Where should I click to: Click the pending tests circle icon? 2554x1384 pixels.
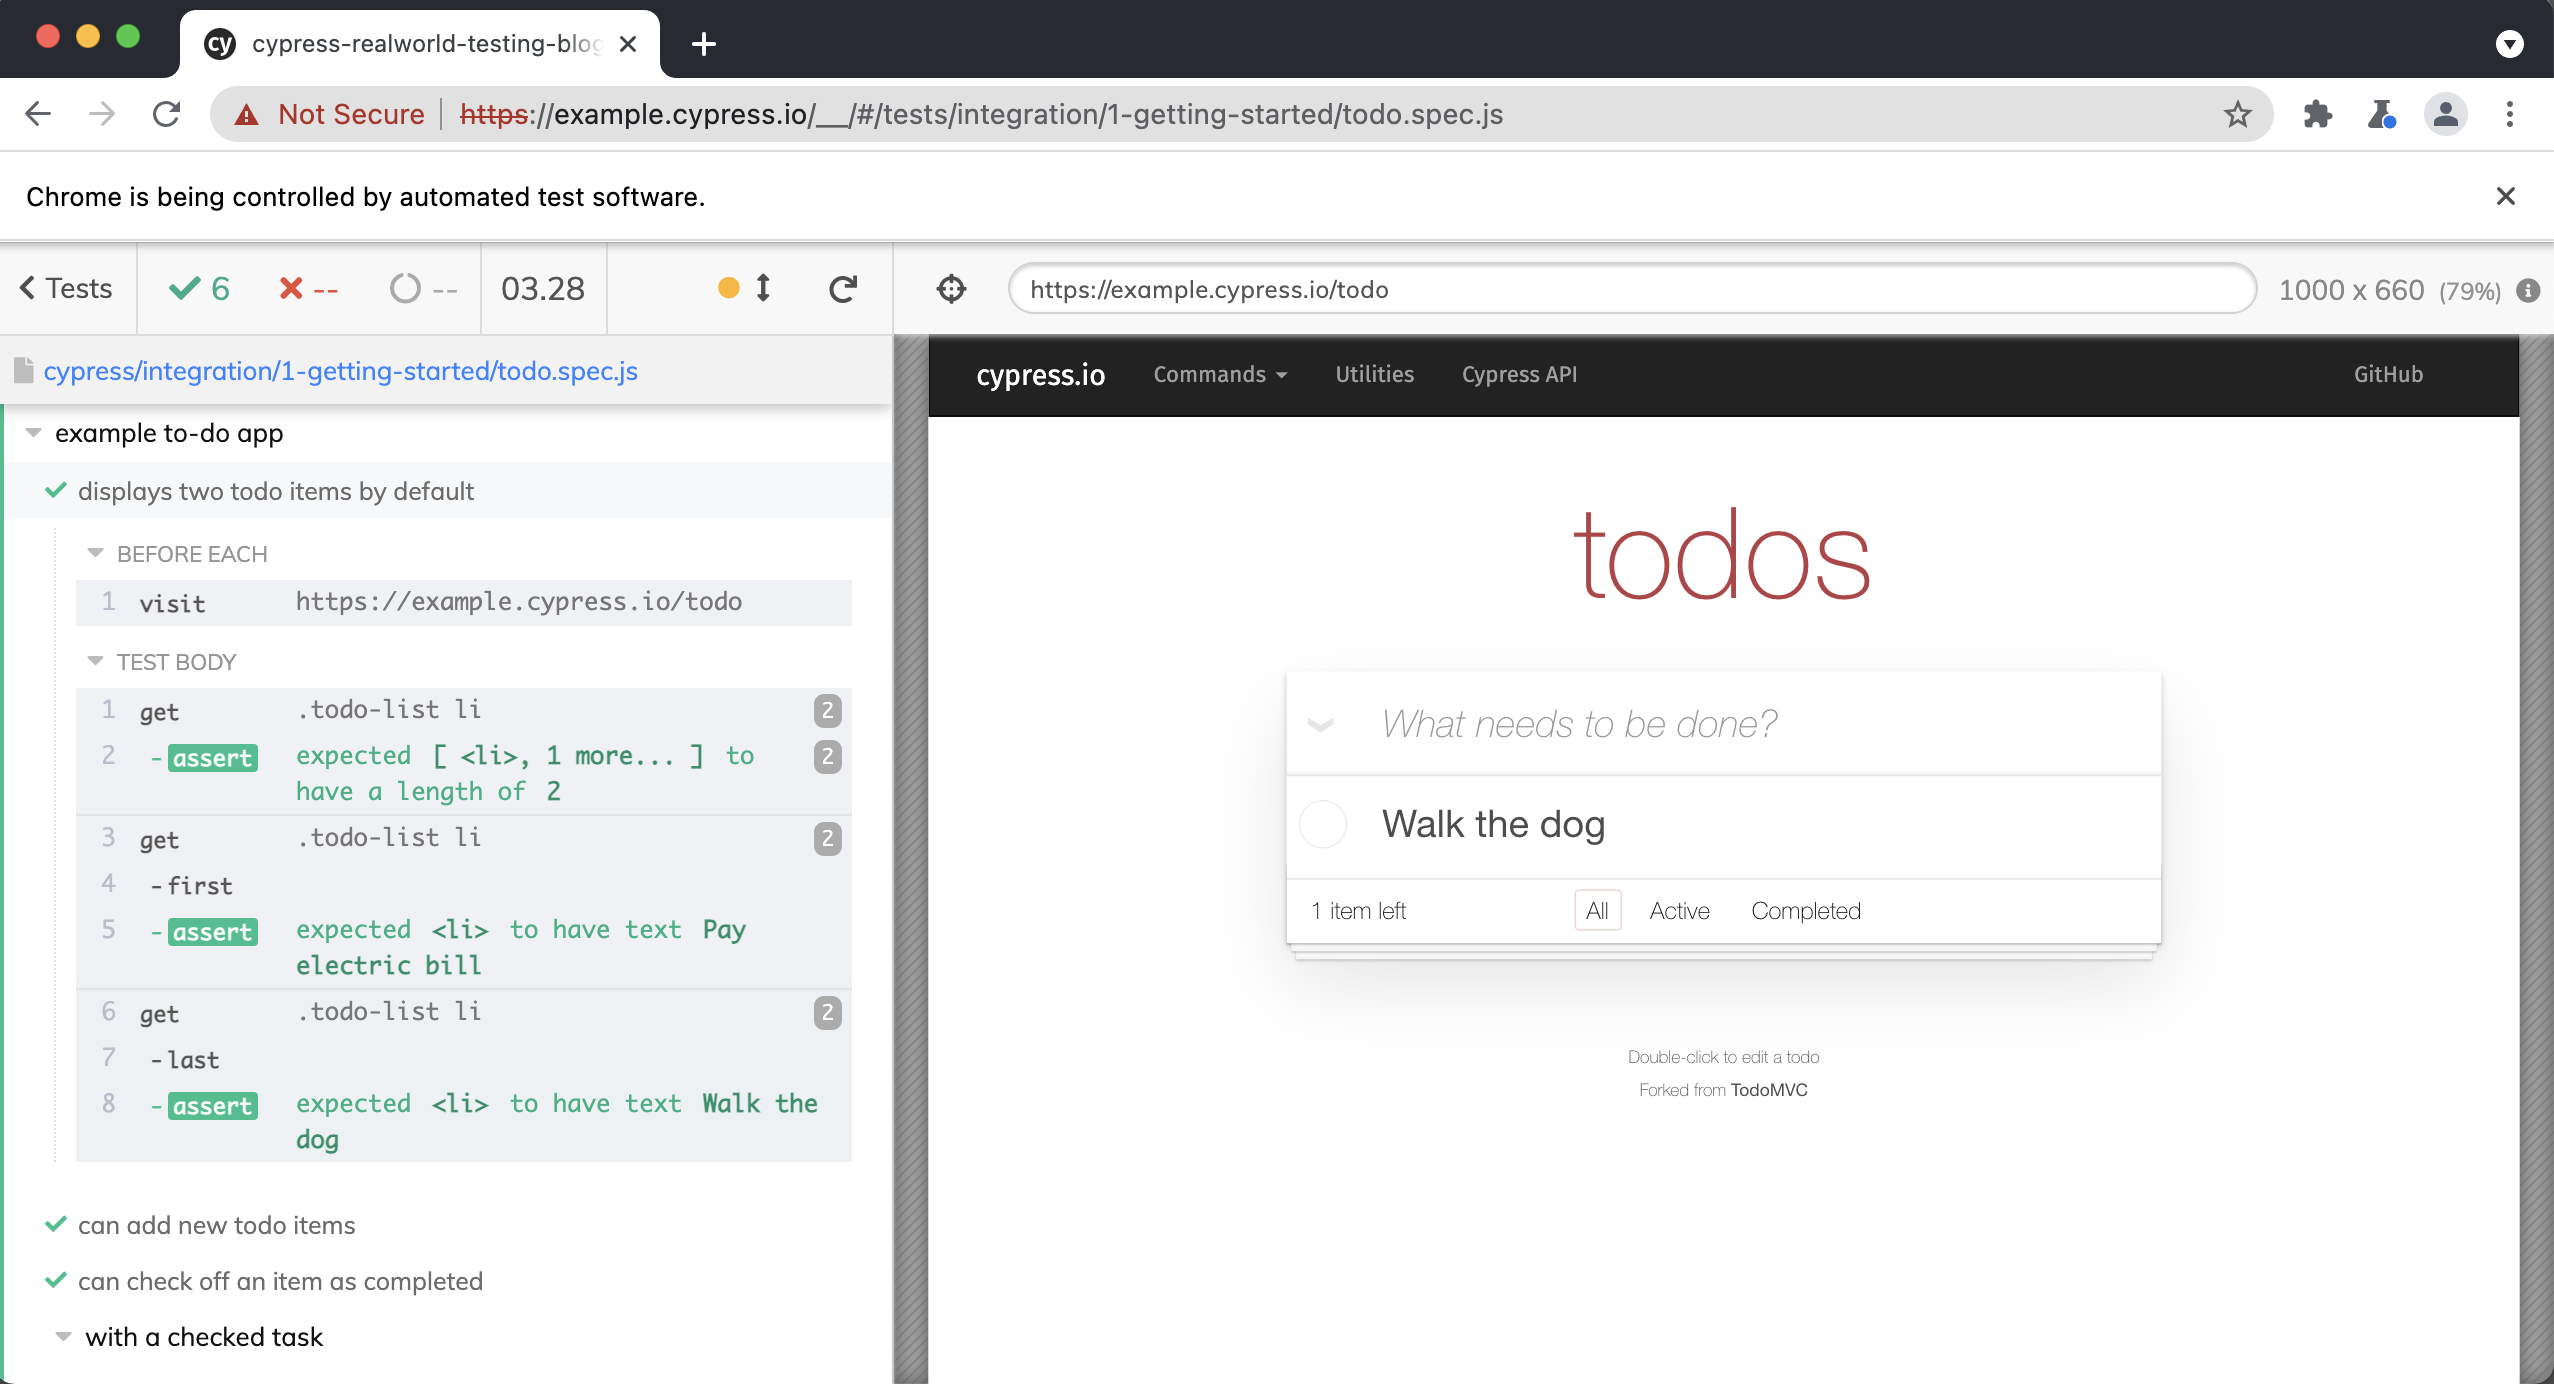click(x=405, y=288)
